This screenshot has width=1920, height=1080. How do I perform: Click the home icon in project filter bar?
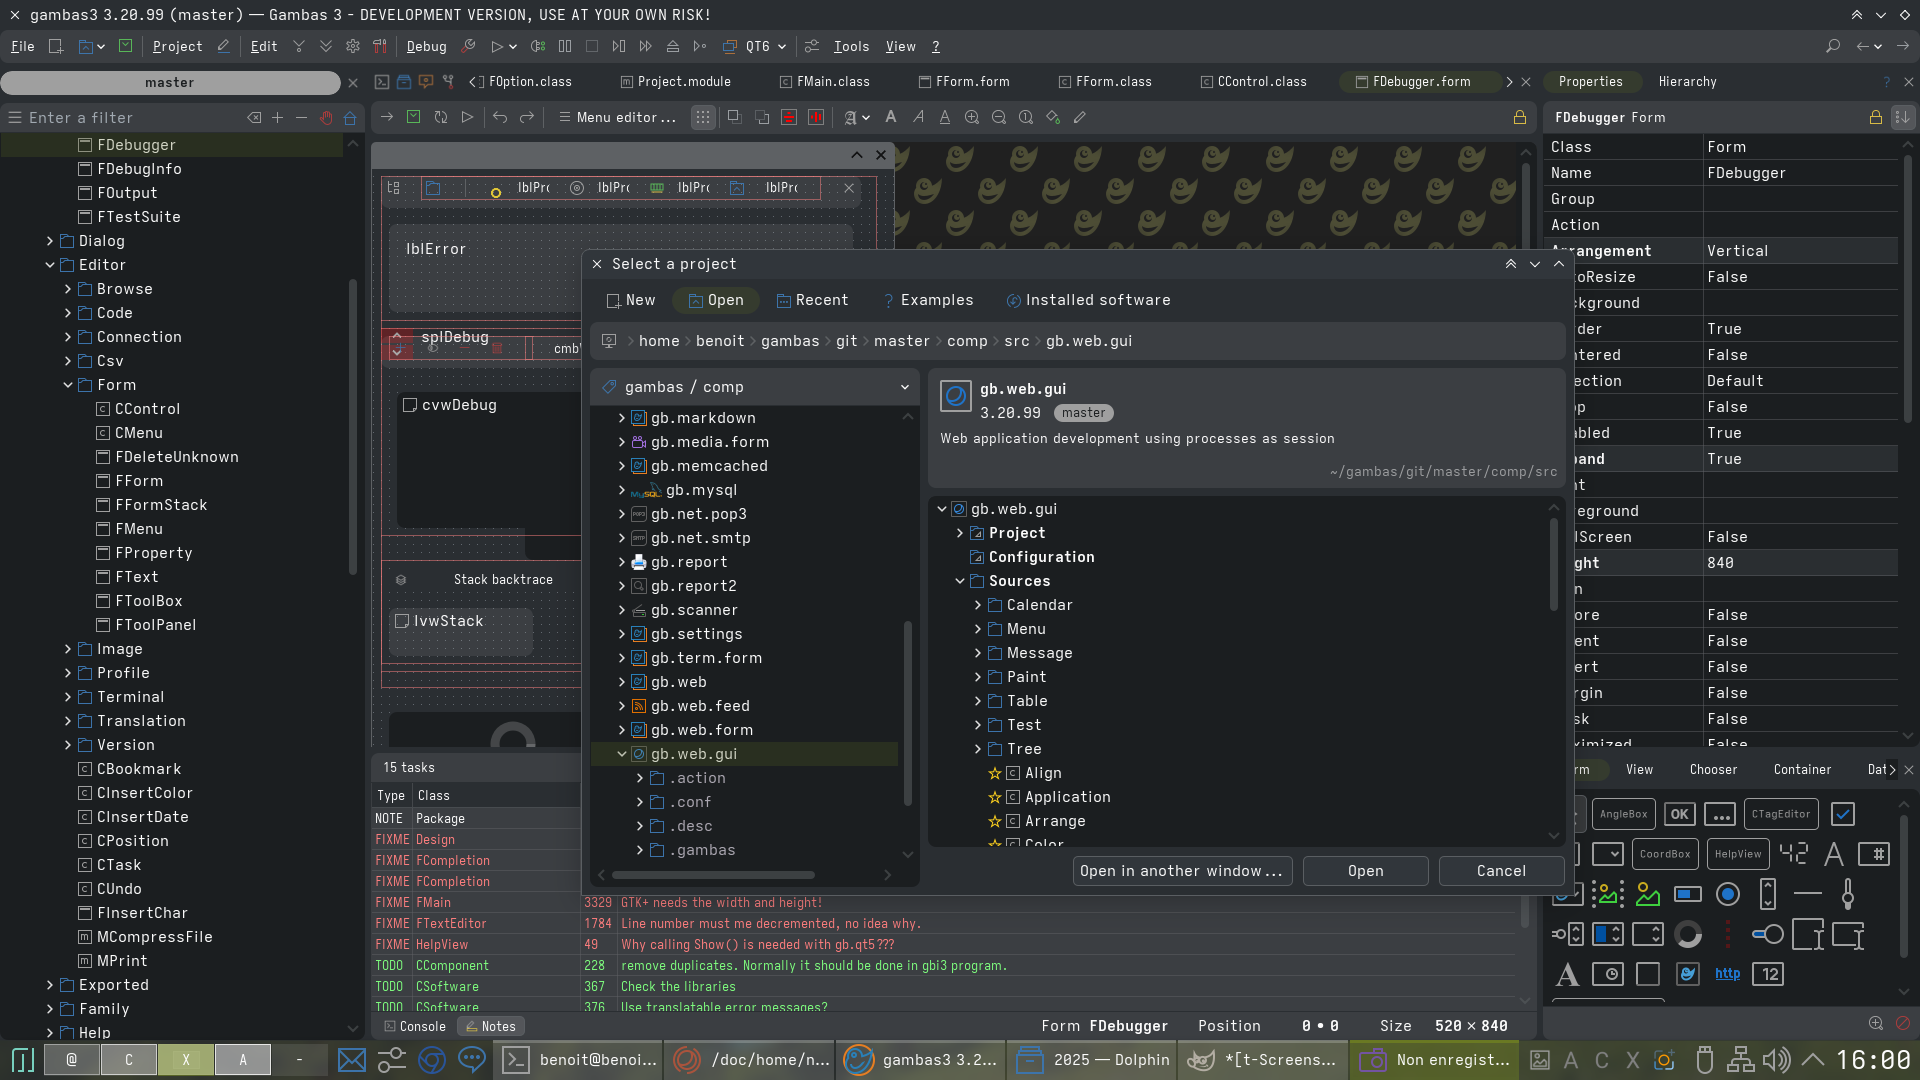pos(350,118)
